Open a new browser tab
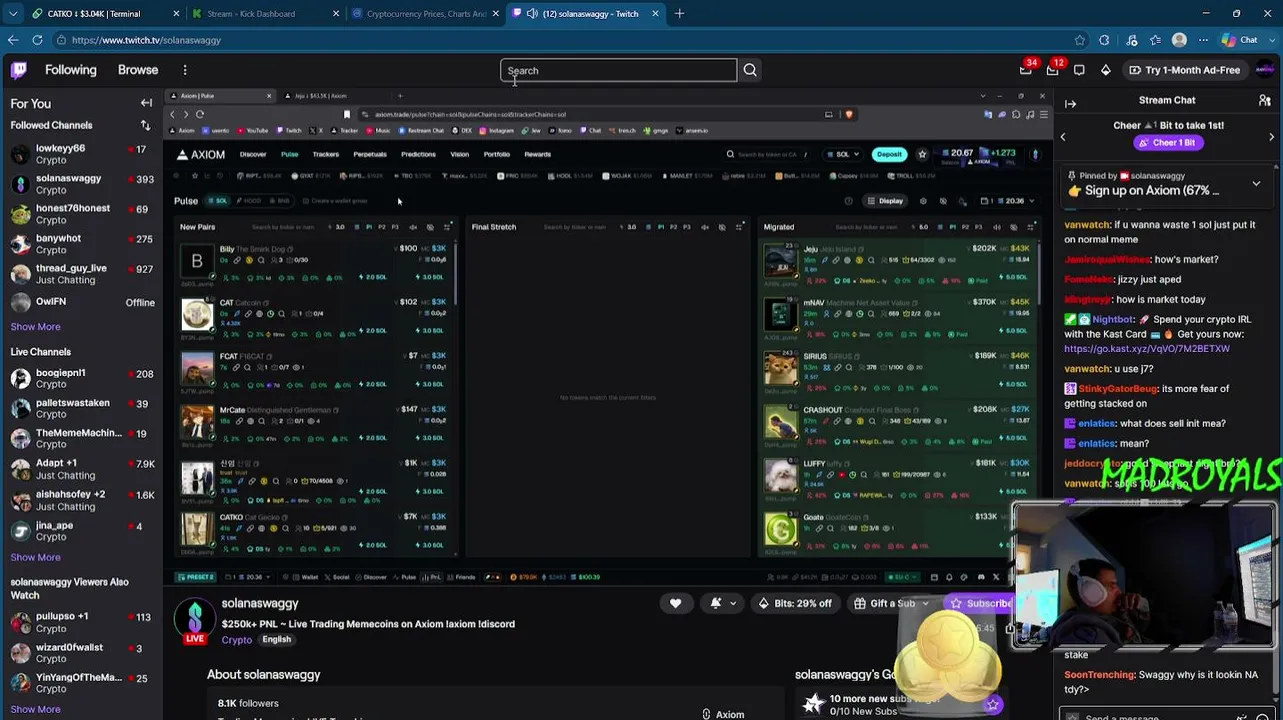1283x720 pixels. tap(679, 13)
